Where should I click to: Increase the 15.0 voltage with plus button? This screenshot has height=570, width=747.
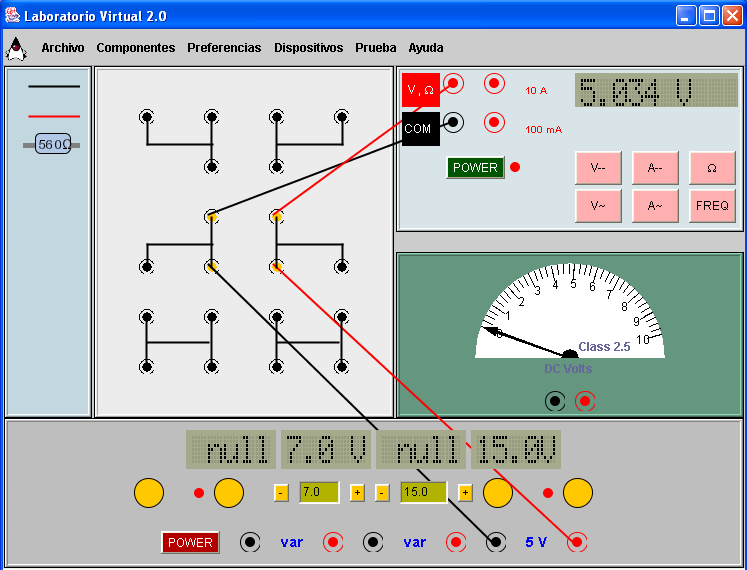pos(465,492)
